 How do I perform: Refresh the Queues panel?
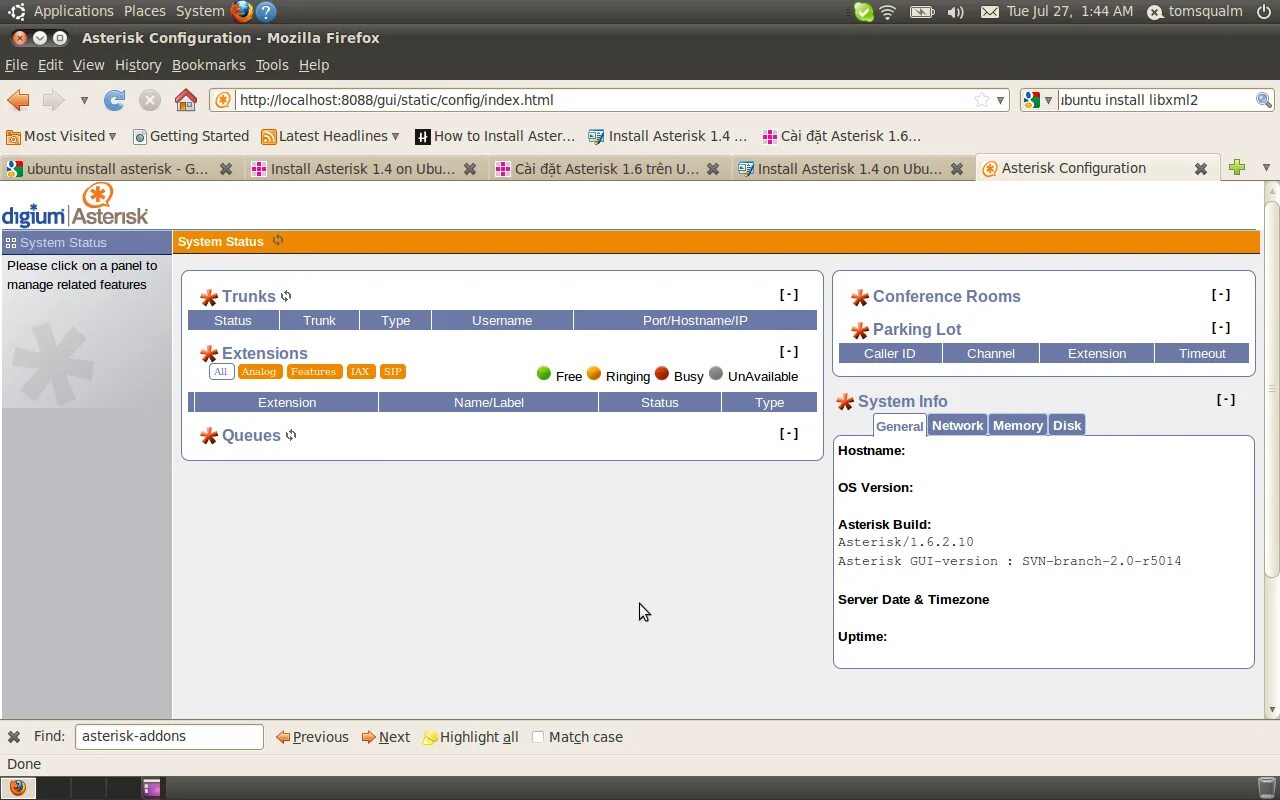[291, 435]
